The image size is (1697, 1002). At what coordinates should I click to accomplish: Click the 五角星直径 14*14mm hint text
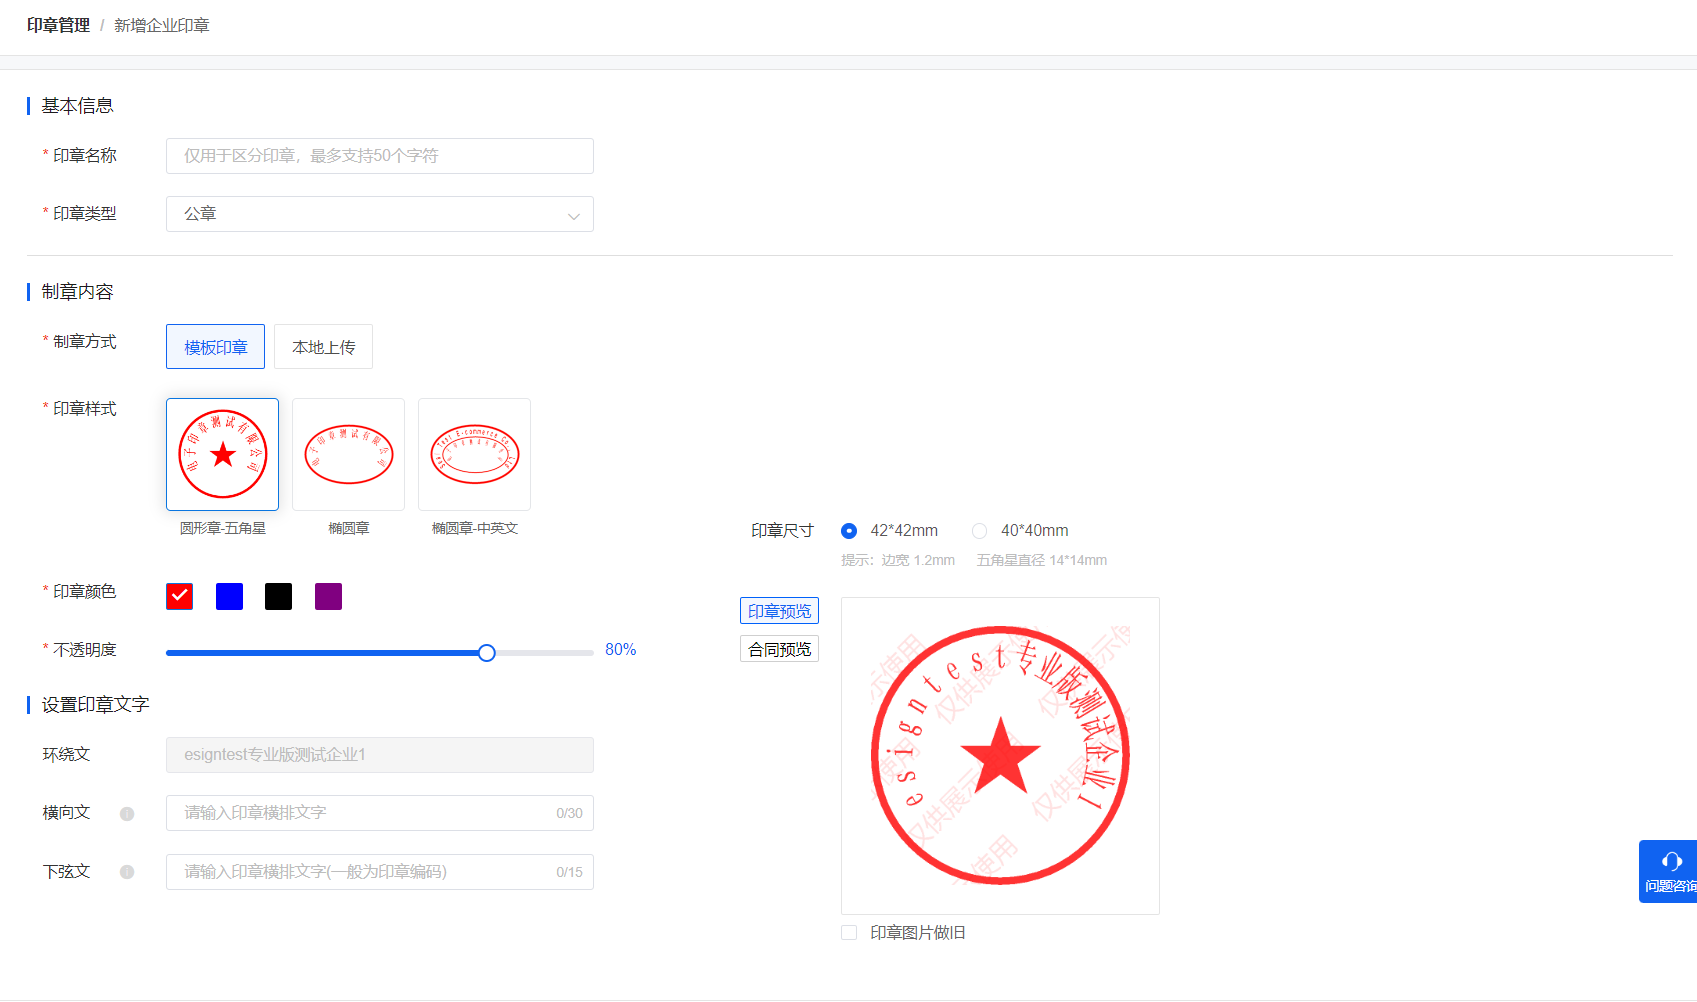point(1042,560)
